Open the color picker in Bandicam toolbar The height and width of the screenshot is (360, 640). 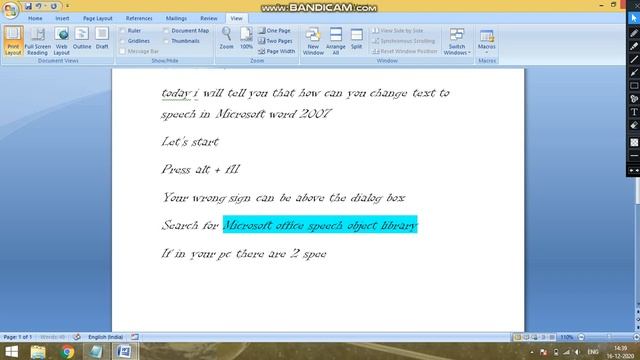(634, 142)
